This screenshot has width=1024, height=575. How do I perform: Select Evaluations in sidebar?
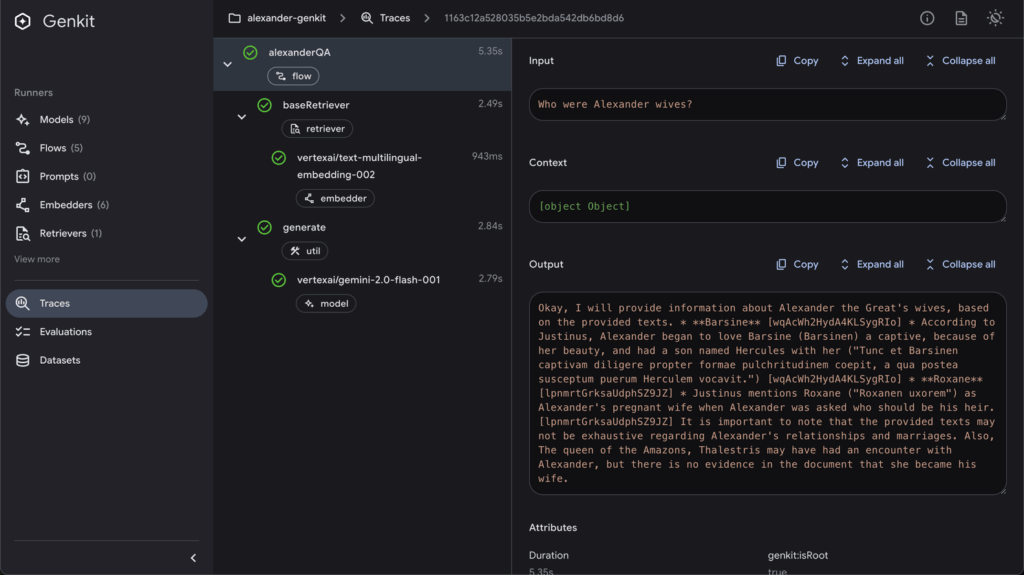pyautogui.click(x=65, y=332)
